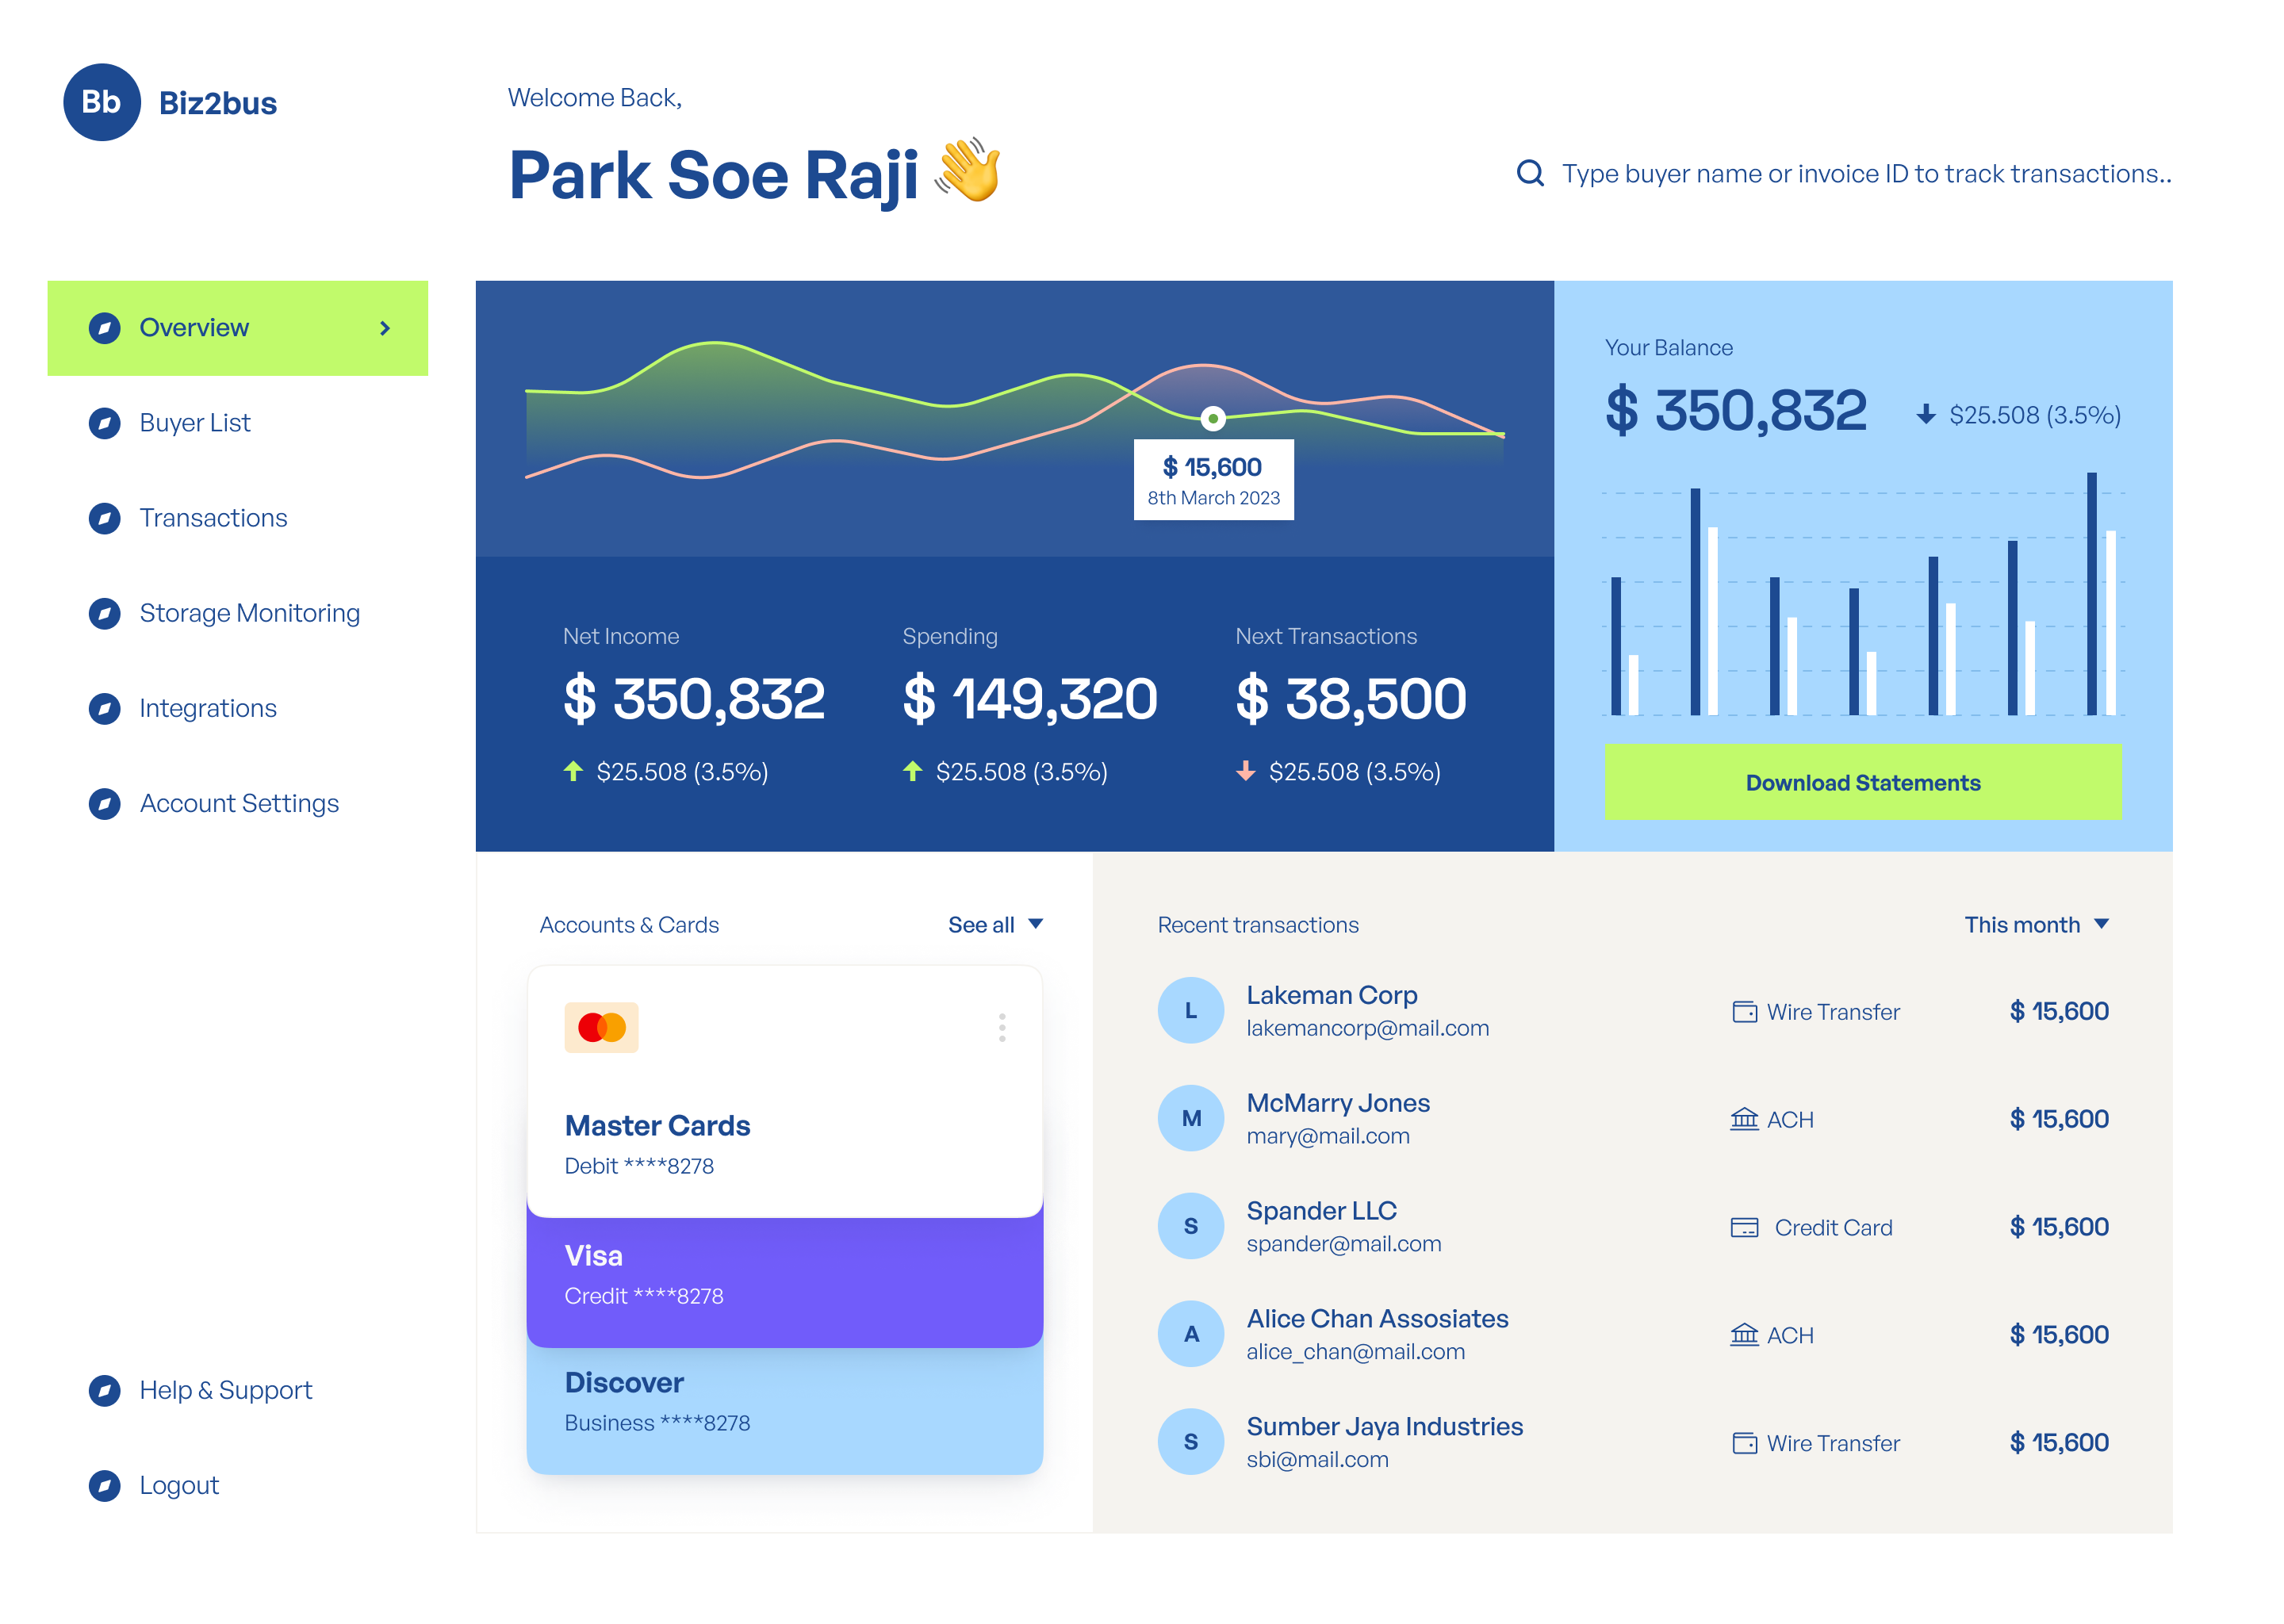Open Buyer List from the sidebar
The image size is (2284, 1624).
[195, 422]
